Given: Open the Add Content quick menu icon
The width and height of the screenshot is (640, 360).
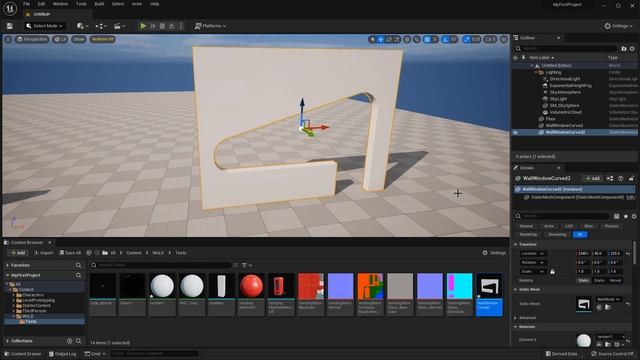Looking at the screenshot, I should click(82, 26).
